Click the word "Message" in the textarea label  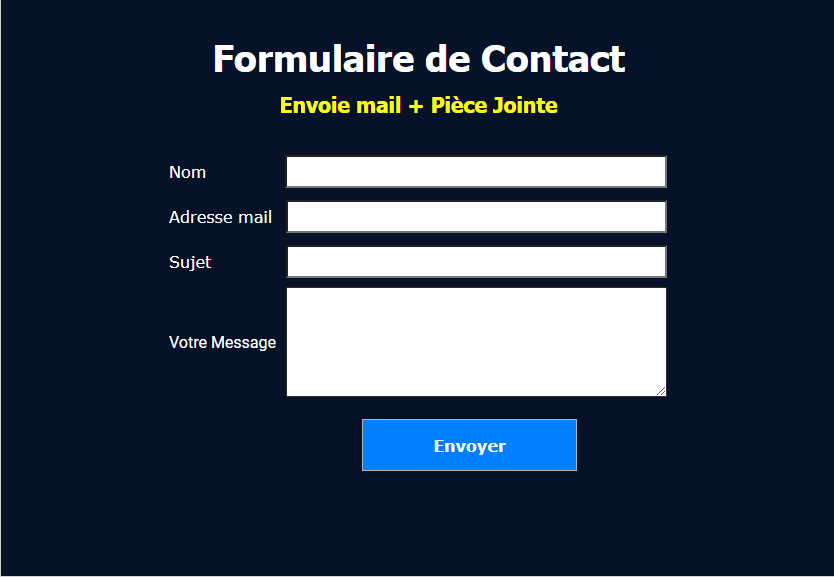[244, 342]
